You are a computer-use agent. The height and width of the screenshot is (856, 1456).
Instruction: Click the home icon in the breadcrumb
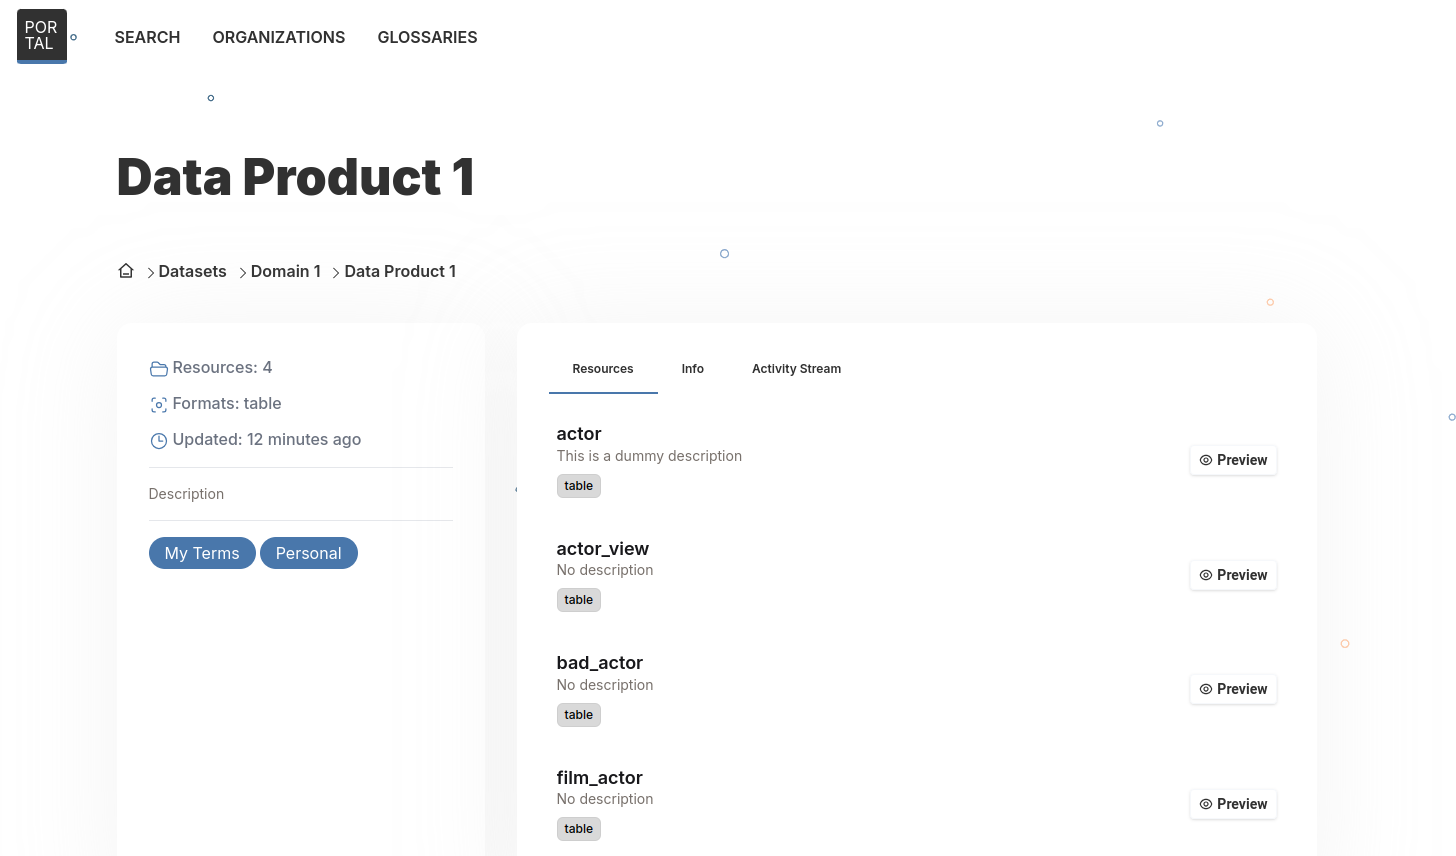coord(125,270)
